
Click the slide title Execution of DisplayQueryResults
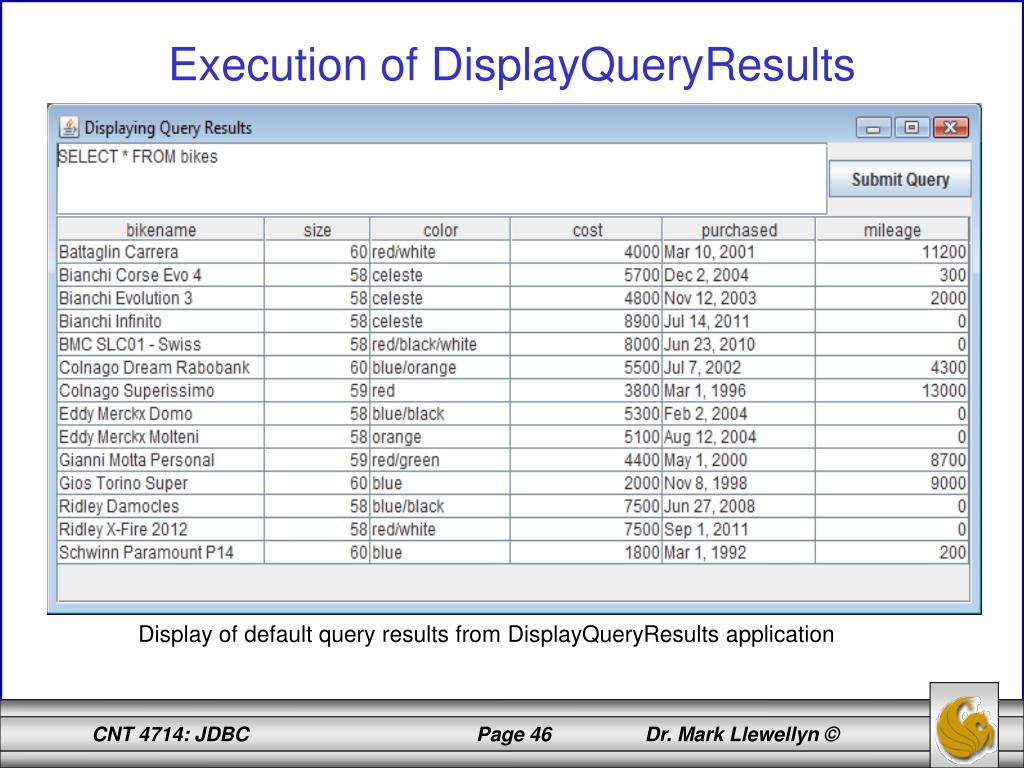point(512,65)
